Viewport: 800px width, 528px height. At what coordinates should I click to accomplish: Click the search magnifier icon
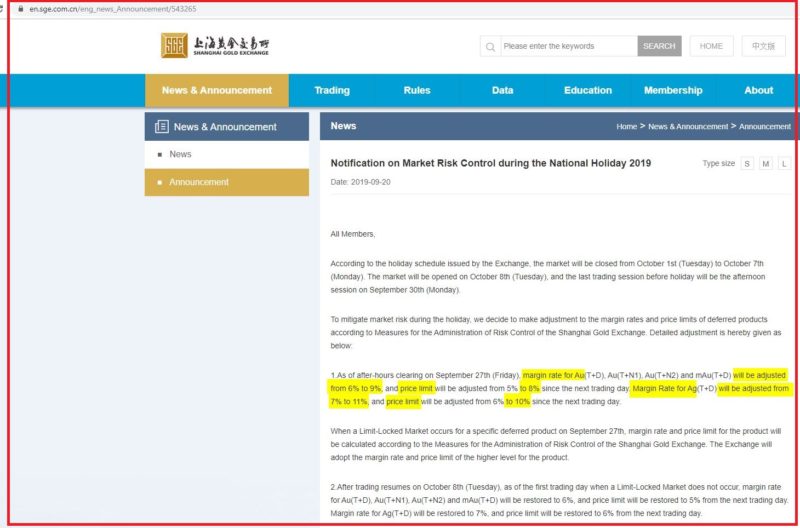490,46
